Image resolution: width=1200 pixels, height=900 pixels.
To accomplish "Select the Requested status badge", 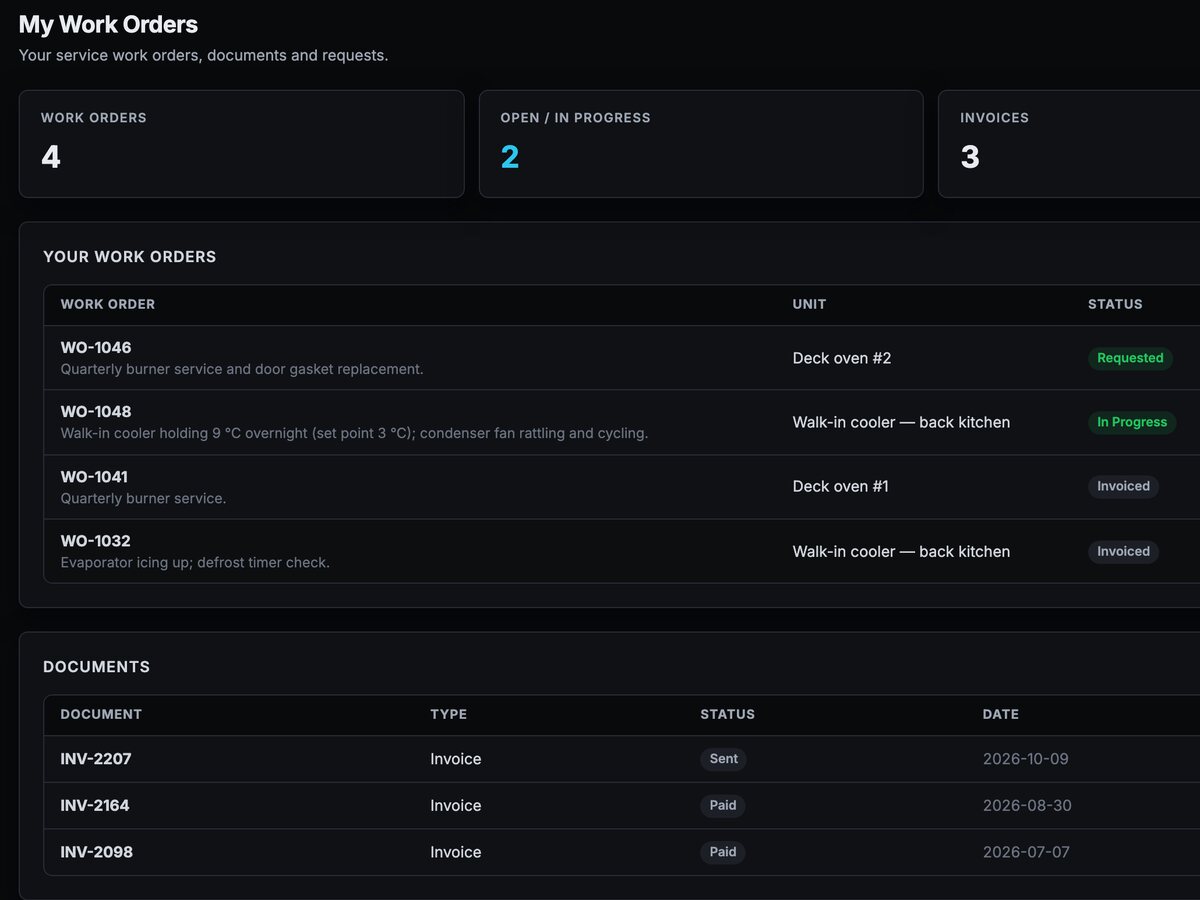I will [x=1130, y=358].
